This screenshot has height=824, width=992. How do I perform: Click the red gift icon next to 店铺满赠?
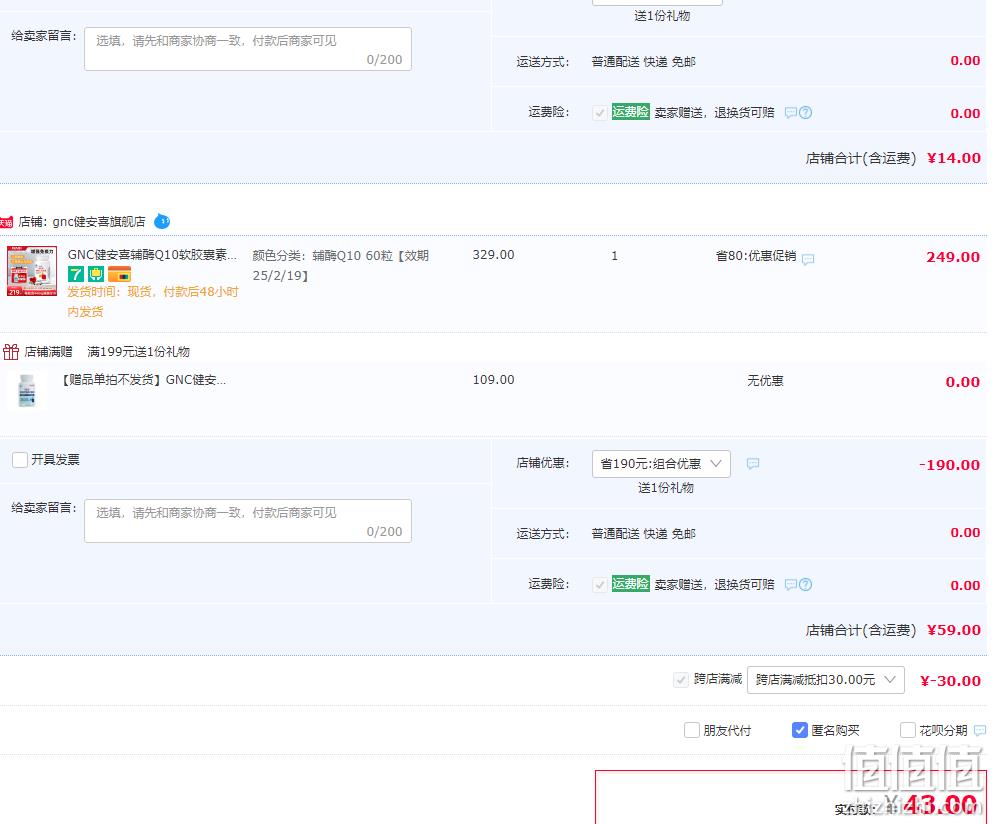(x=11, y=351)
